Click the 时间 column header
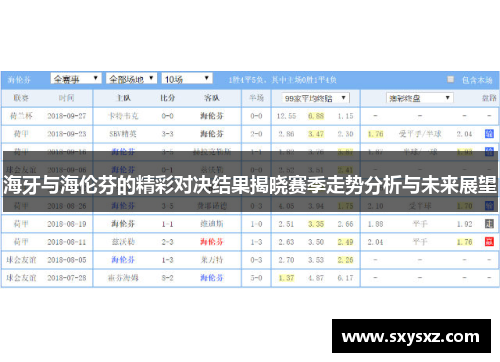The height and width of the screenshot is (362, 500). point(66,98)
